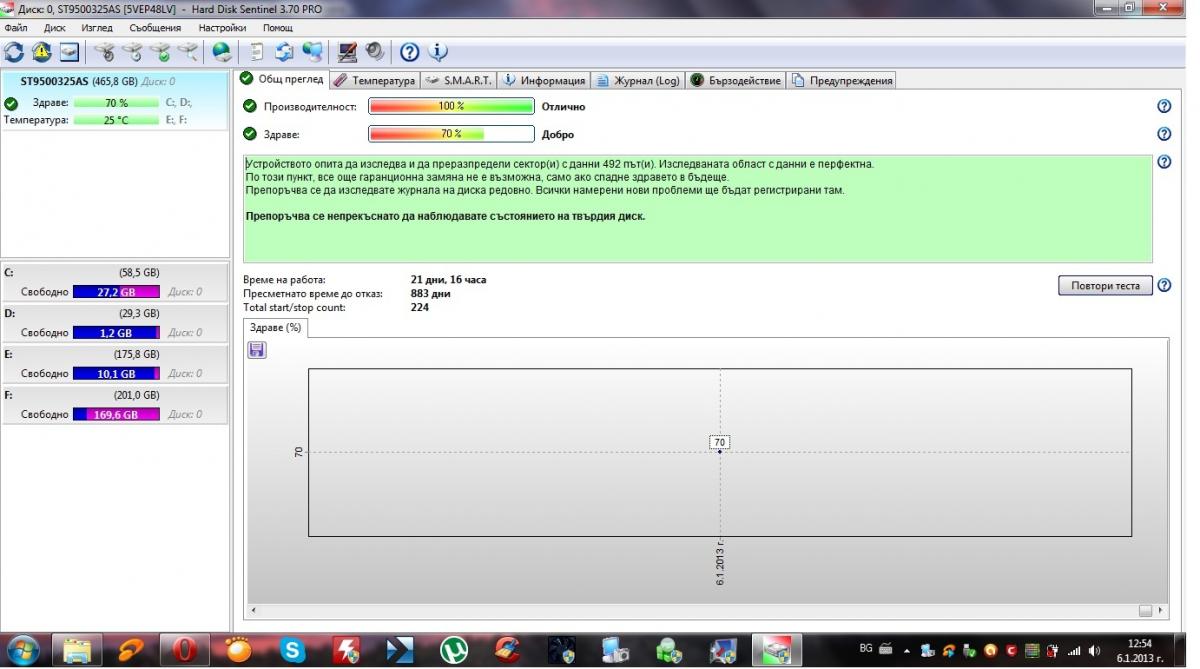
Task: Click the refresh disk status toolbar icon
Action: point(14,52)
